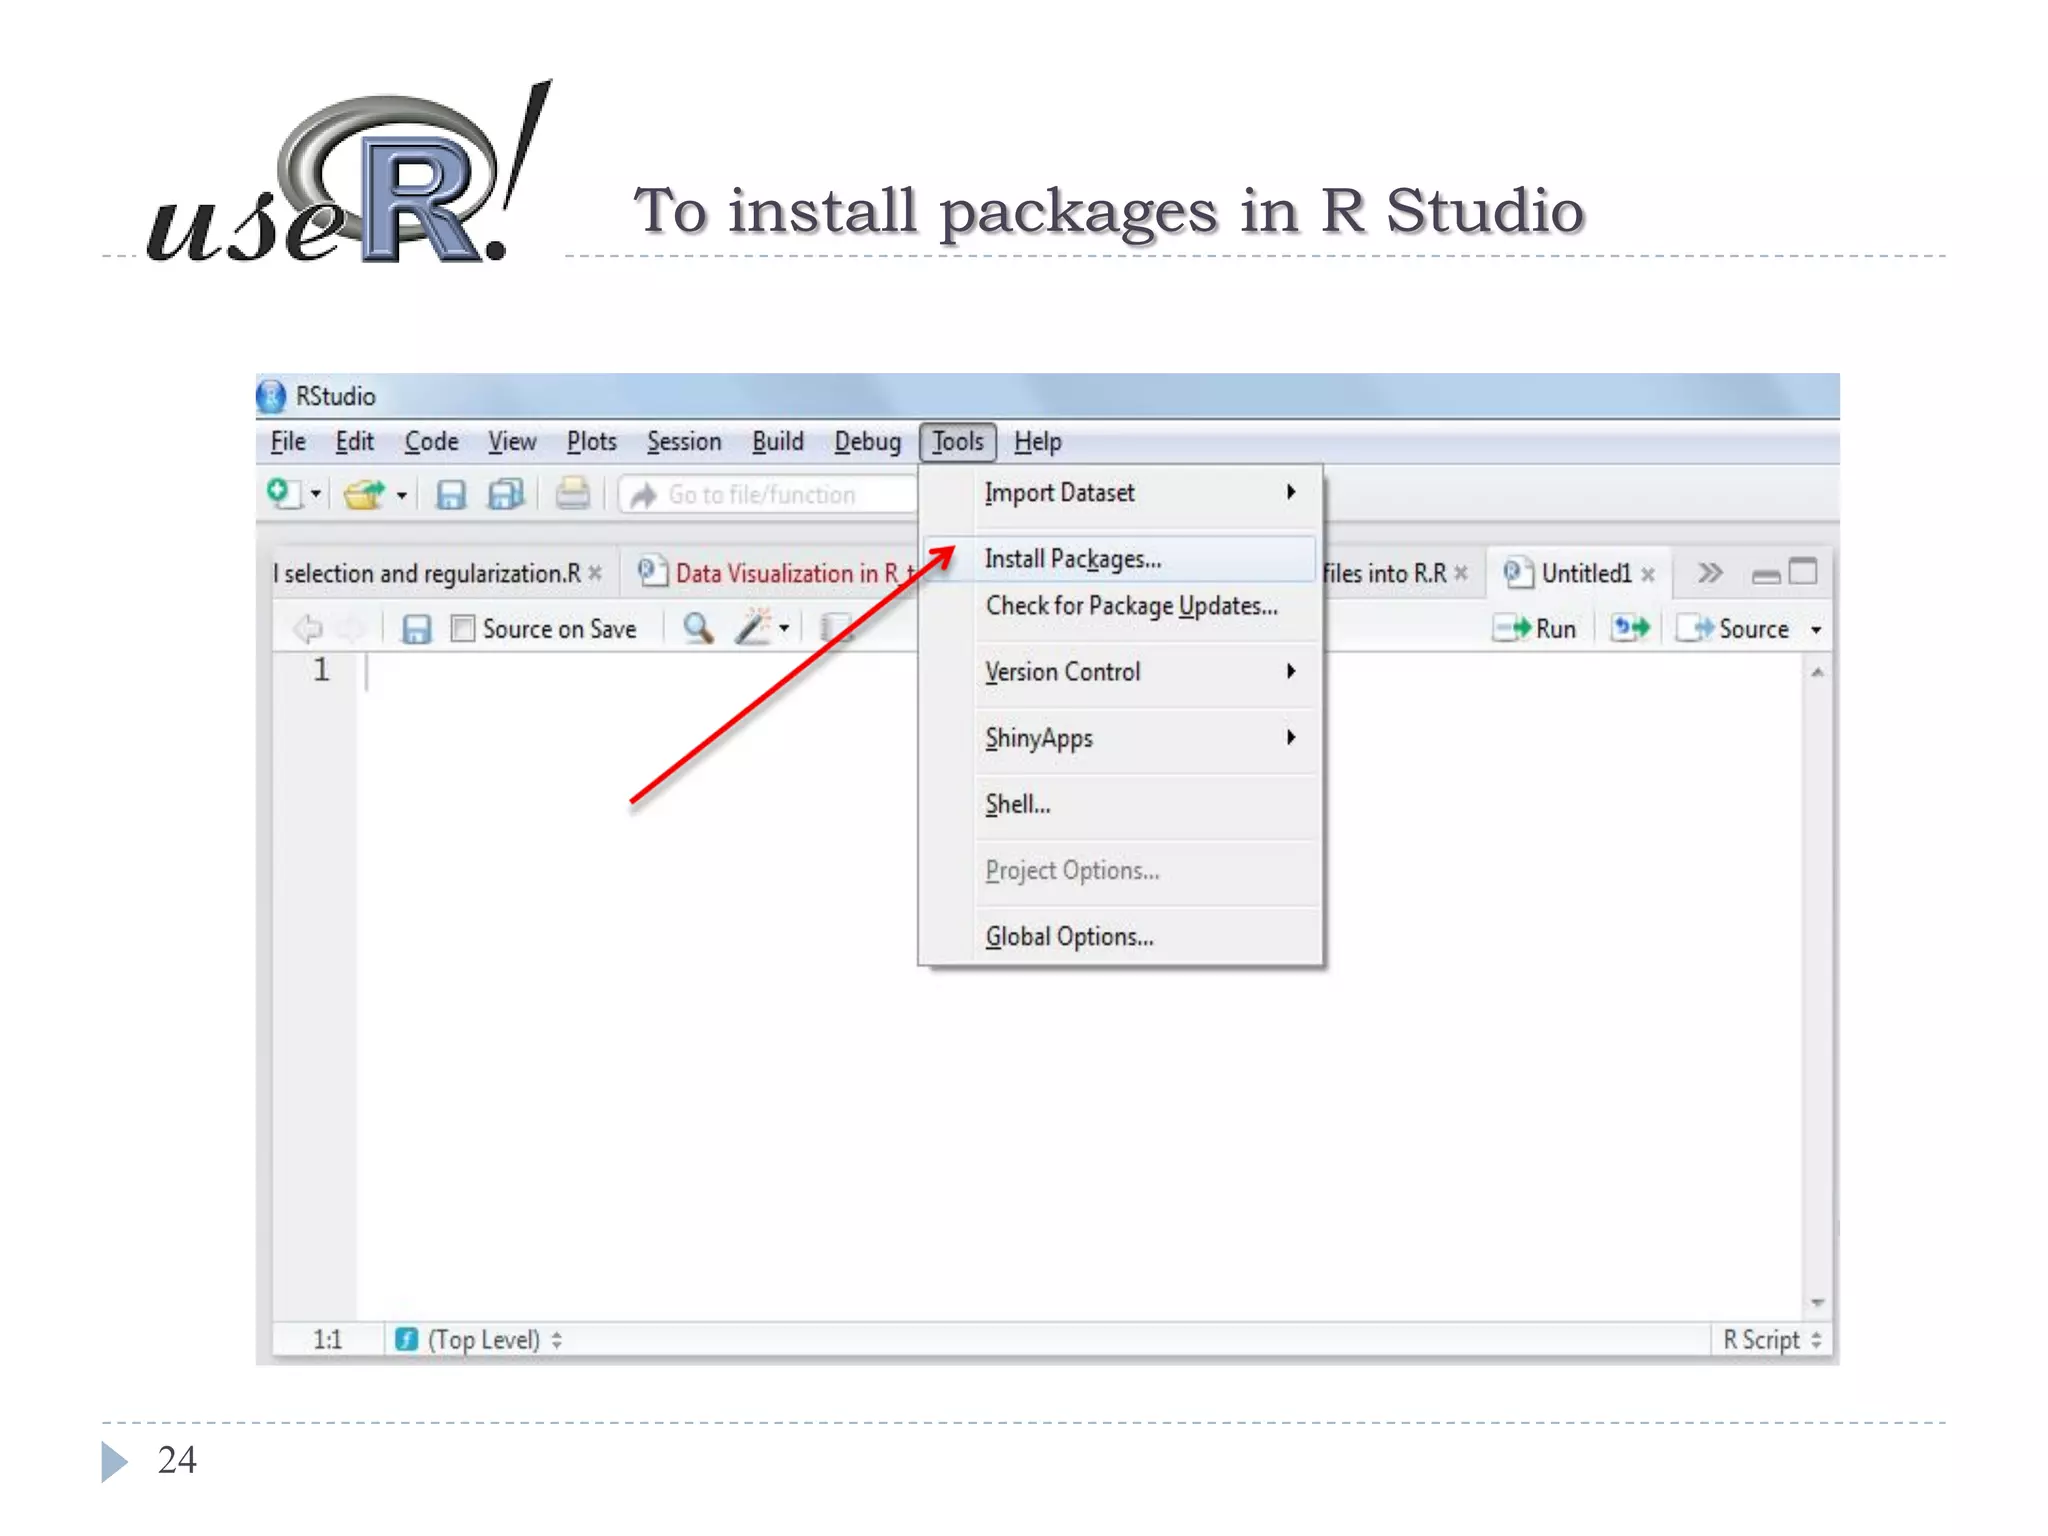Click the Save icon in main toolbar
Image resolution: width=2048 pixels, height=1536 pixels.
tap(451, 494)
